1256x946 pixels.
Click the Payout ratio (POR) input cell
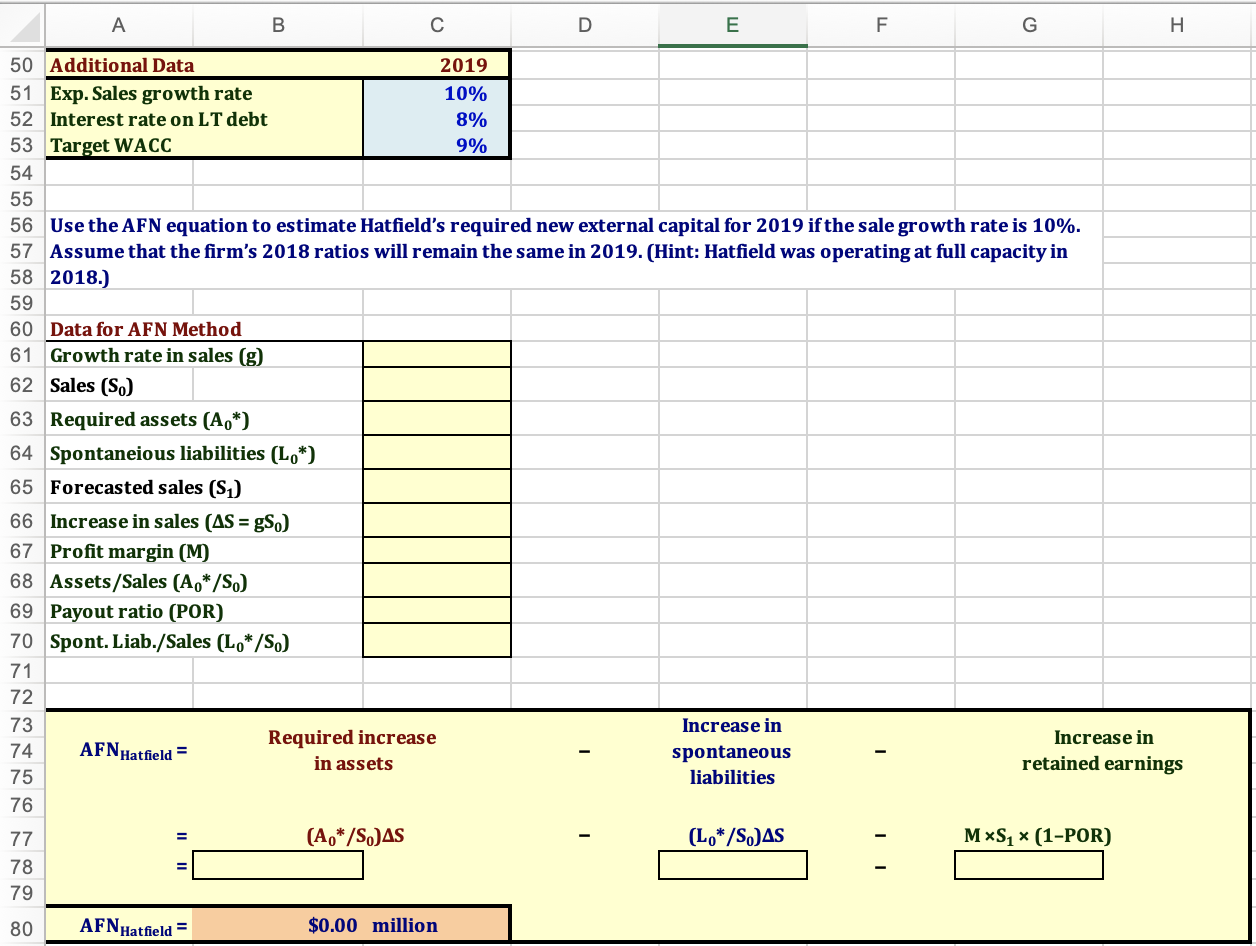(x=437, y=610)
